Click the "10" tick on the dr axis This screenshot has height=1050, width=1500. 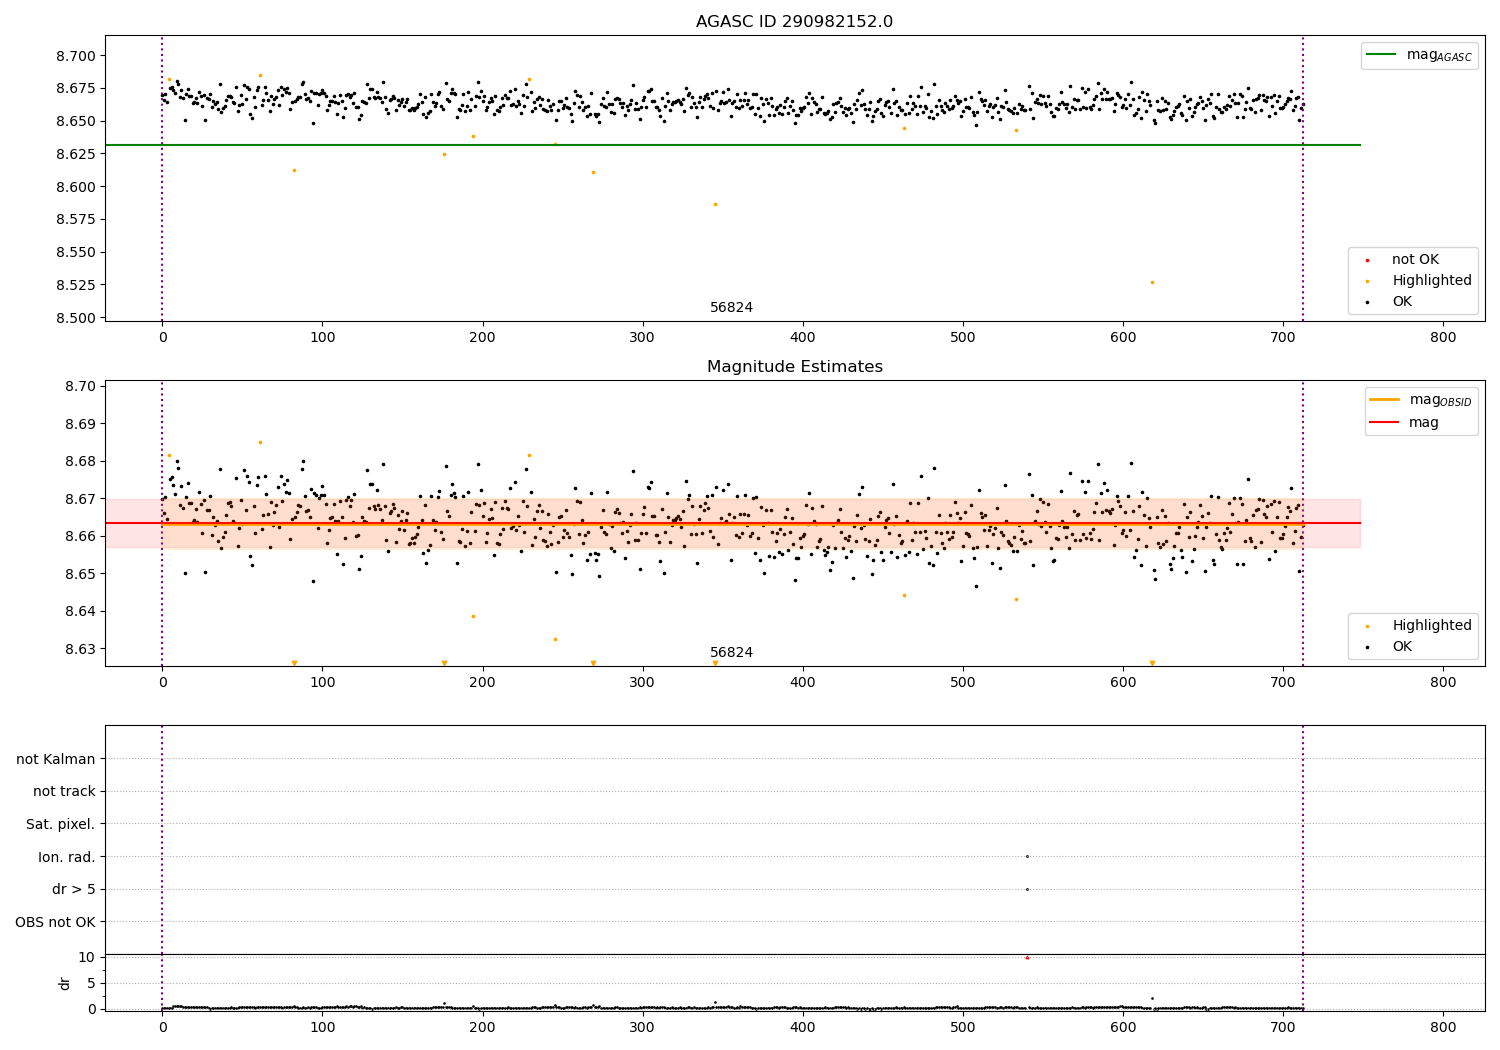pos(87,957)
